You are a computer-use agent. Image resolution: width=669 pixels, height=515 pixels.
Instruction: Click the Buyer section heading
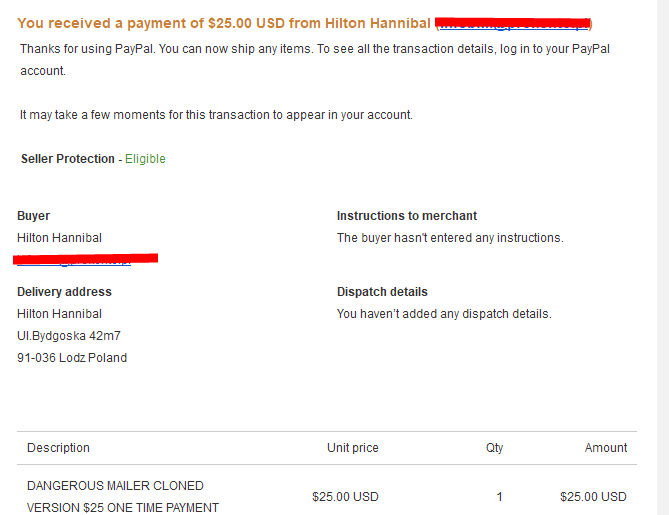pos(33,216)
